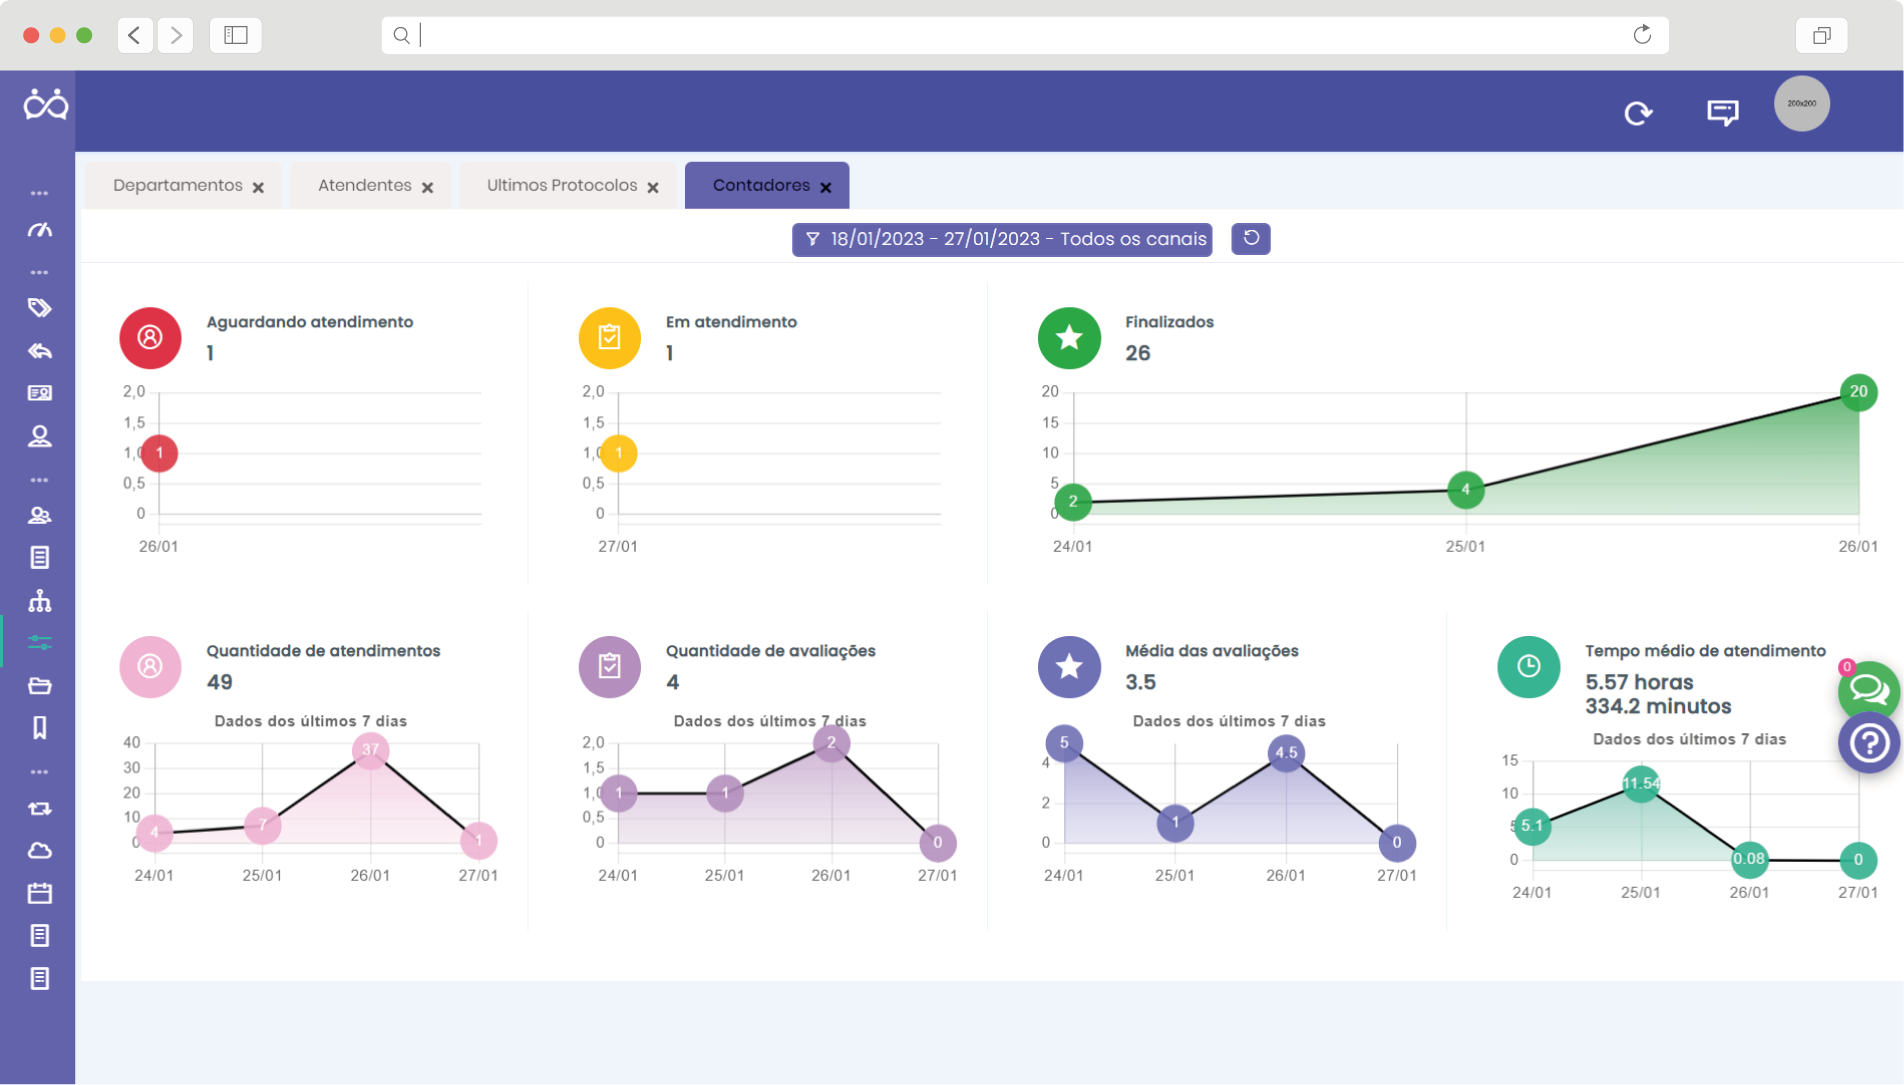This screenshot has width=1904, height=1085.
Task: Click the yellow Em atendimento icon
Action: pyautogui.click(x=609, y=337)
